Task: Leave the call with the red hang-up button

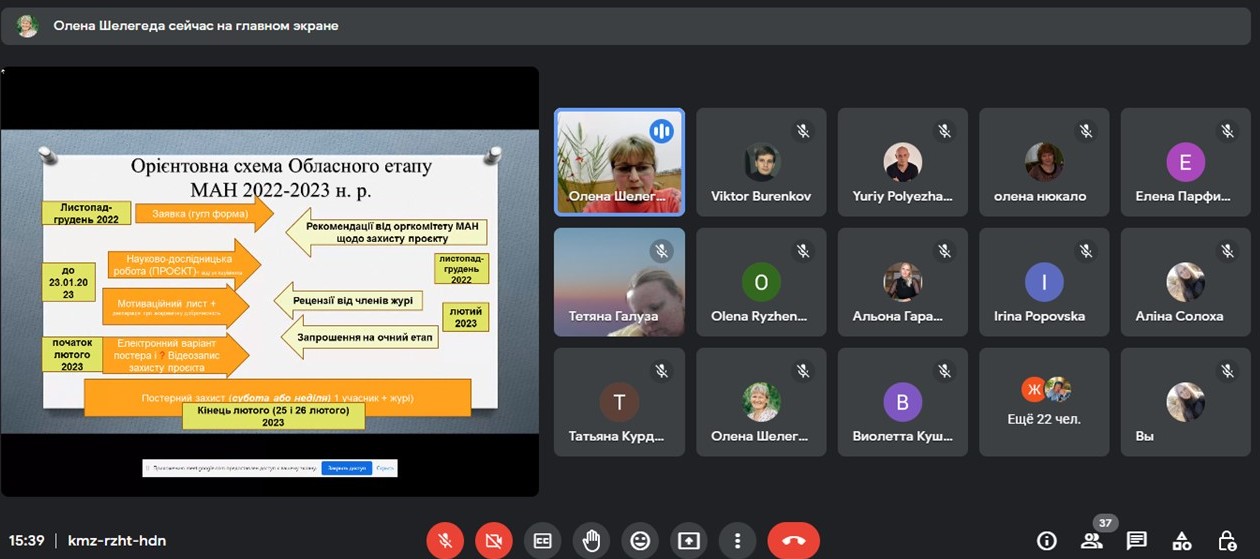Action: [x=793, y=541]
